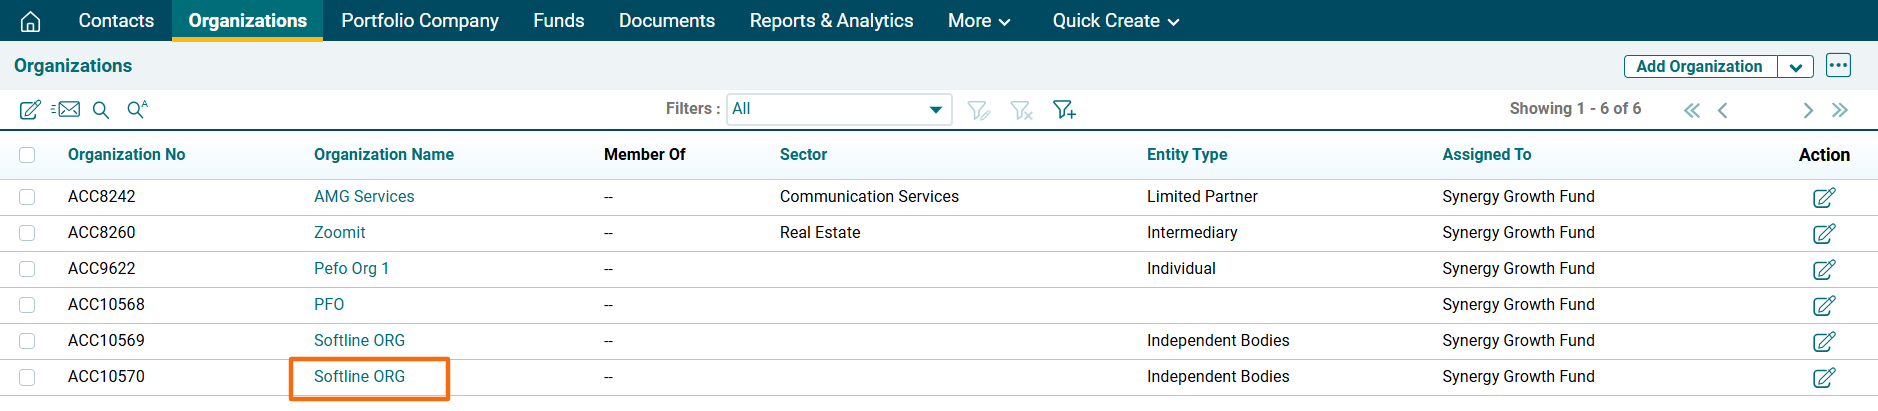
Task: Jump to last page with double arrow
Action: pyautogui.click(x=1839, y=110)
